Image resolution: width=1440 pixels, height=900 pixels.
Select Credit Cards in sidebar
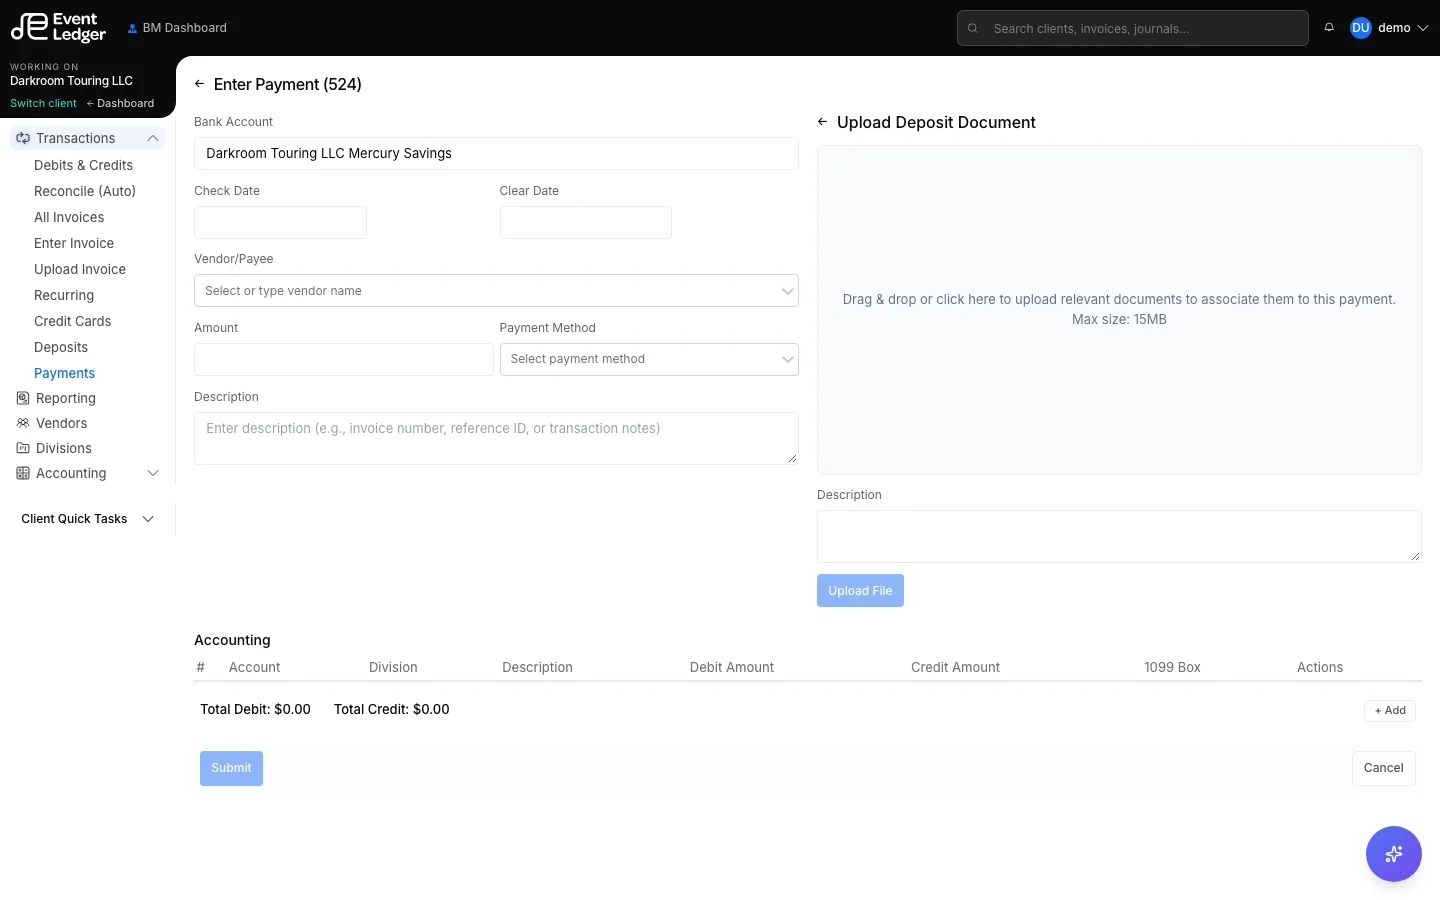(x=72, y=321)
